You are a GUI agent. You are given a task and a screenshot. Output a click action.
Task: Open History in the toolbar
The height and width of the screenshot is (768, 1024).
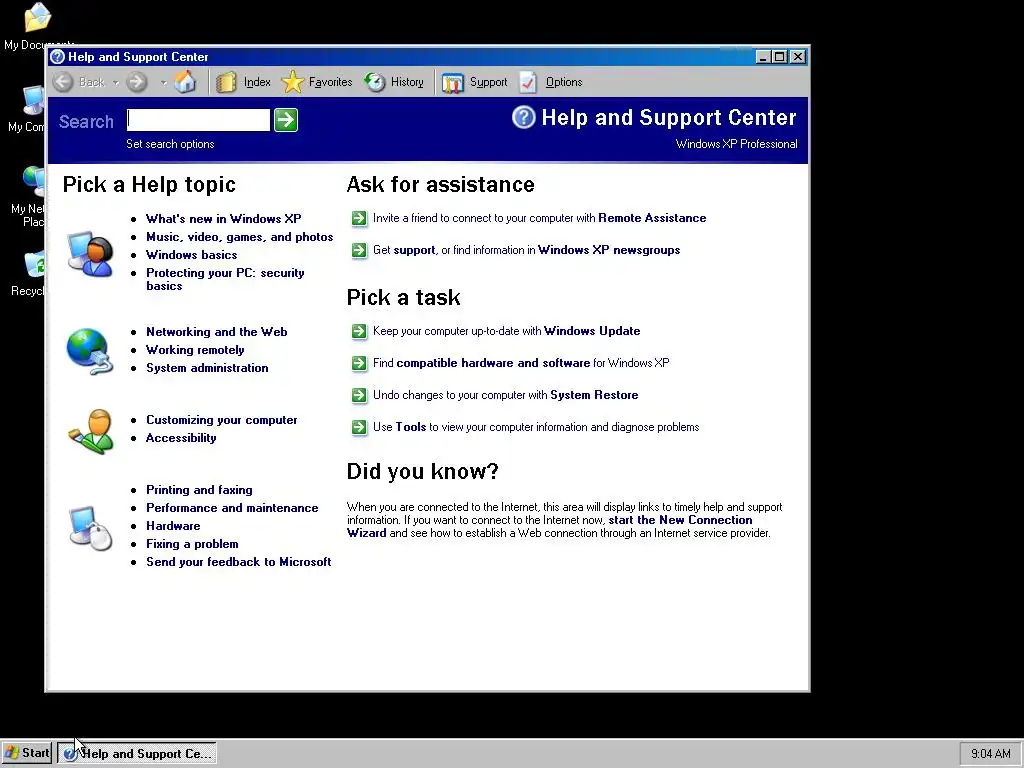pos(394,82)
